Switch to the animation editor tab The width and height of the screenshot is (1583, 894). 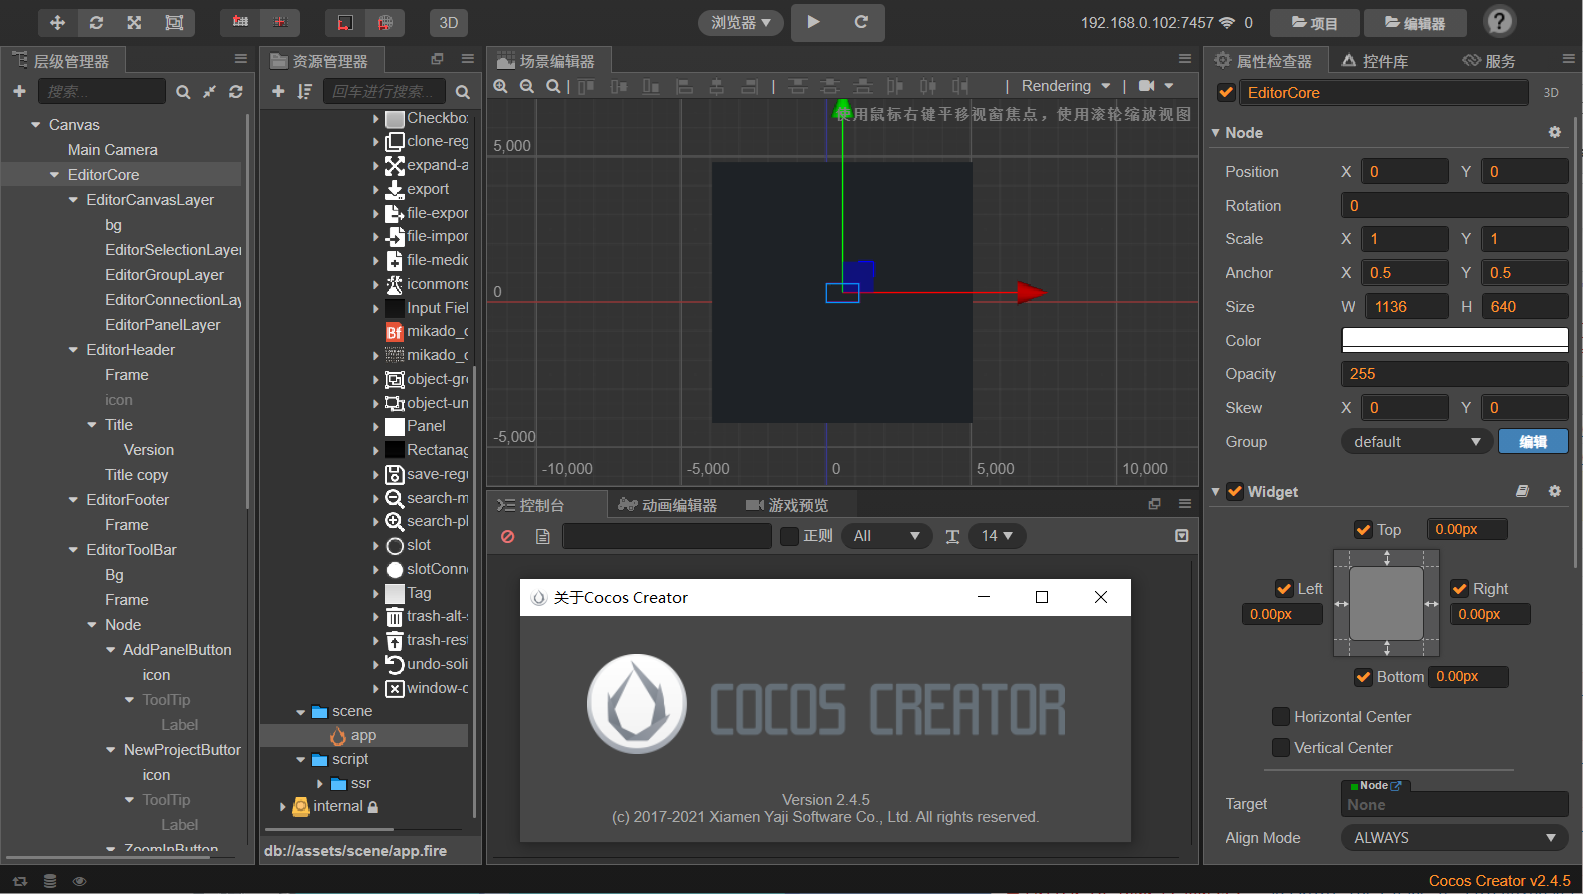(x=667, y=505)
